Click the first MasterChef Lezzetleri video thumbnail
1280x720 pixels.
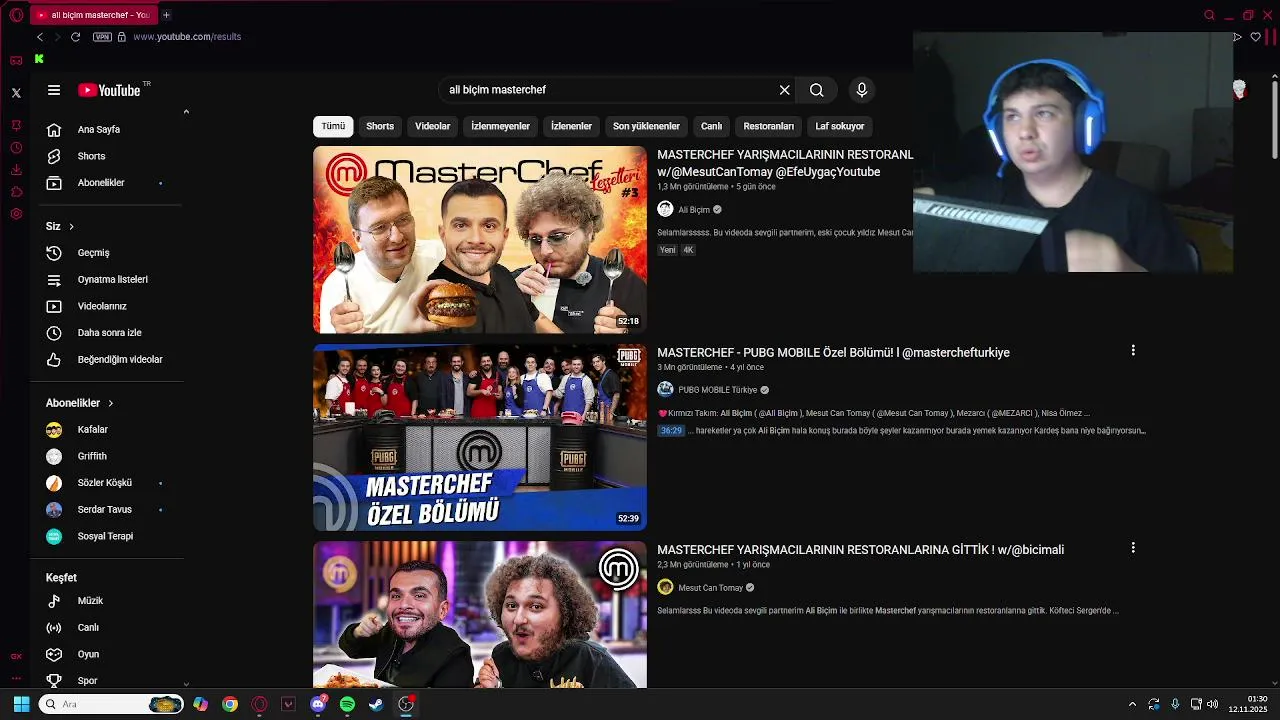(x=480, y=240)
